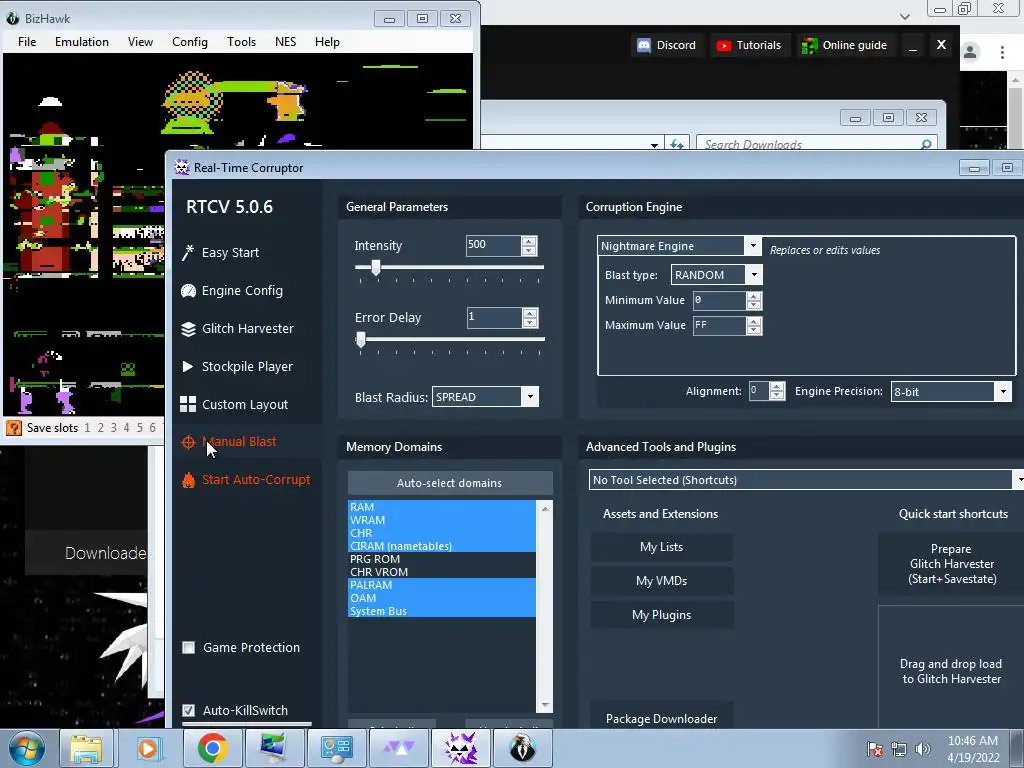Click BizHawk save slots question icon

(x=13, y=428)
